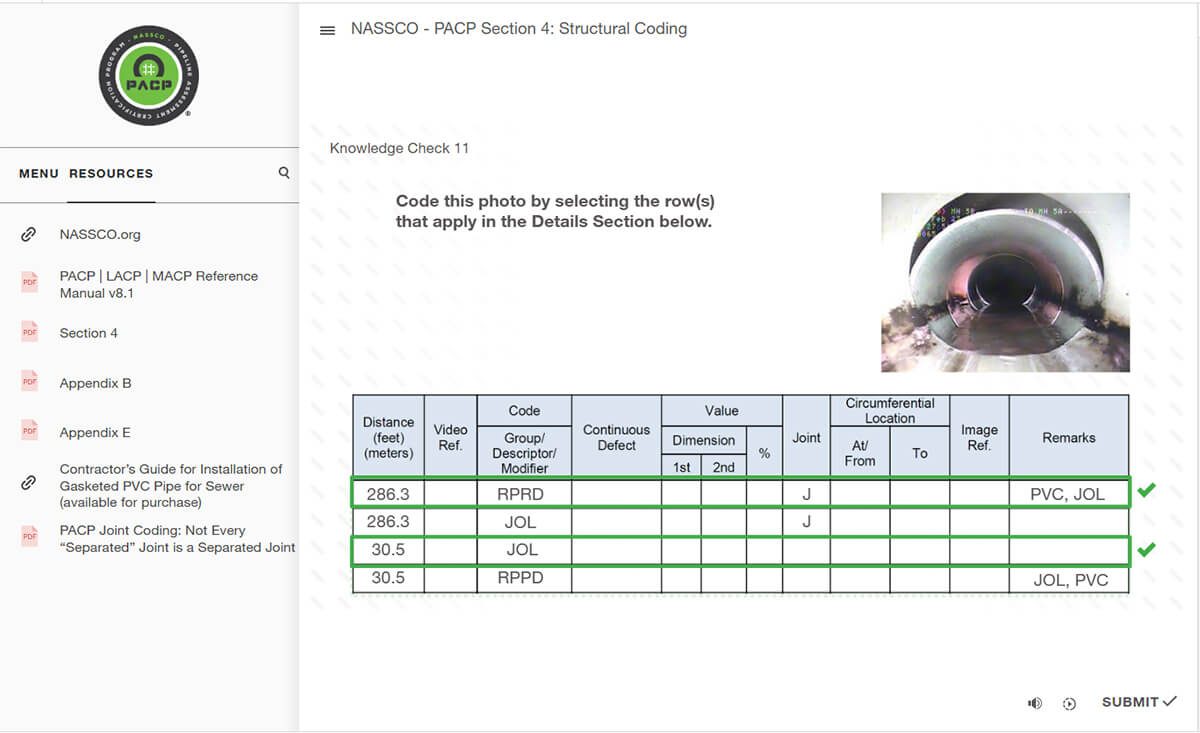Click the 'Image Ref.' column header
1200x733 pixels.
[x=979, y=437]
